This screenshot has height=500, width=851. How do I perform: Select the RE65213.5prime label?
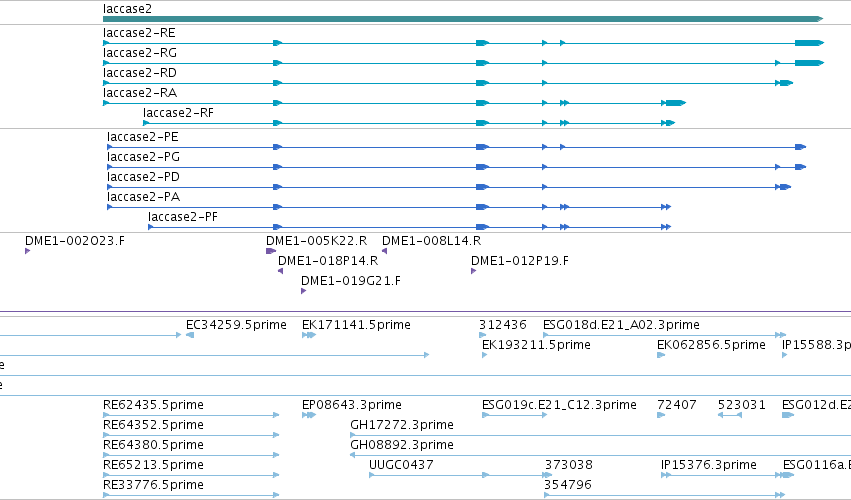coord(153,465)
